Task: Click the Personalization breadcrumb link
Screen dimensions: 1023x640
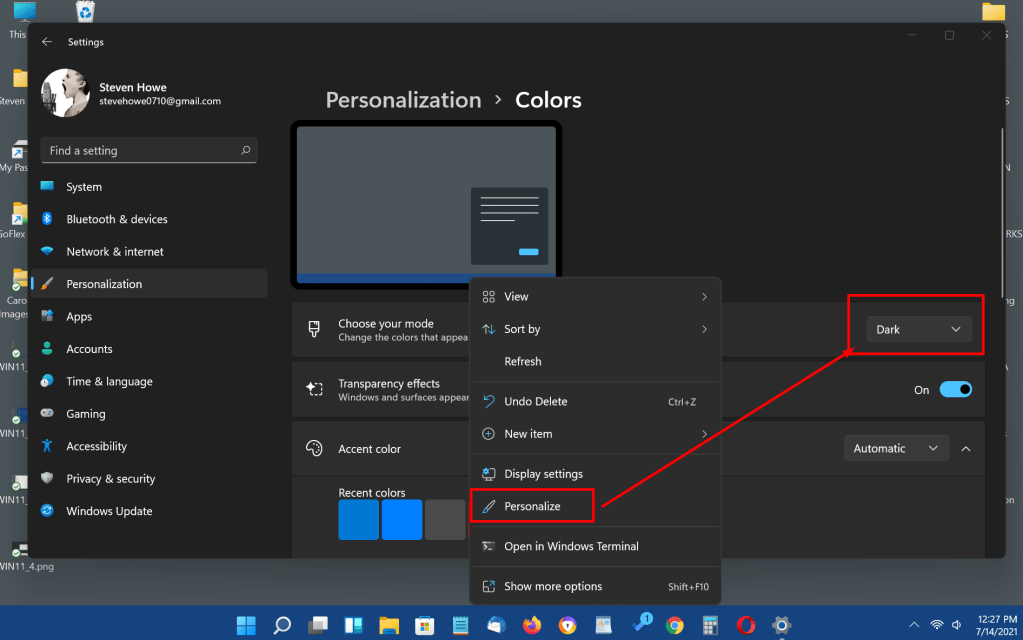Action: pyautogui.click(x=403, y=100)
